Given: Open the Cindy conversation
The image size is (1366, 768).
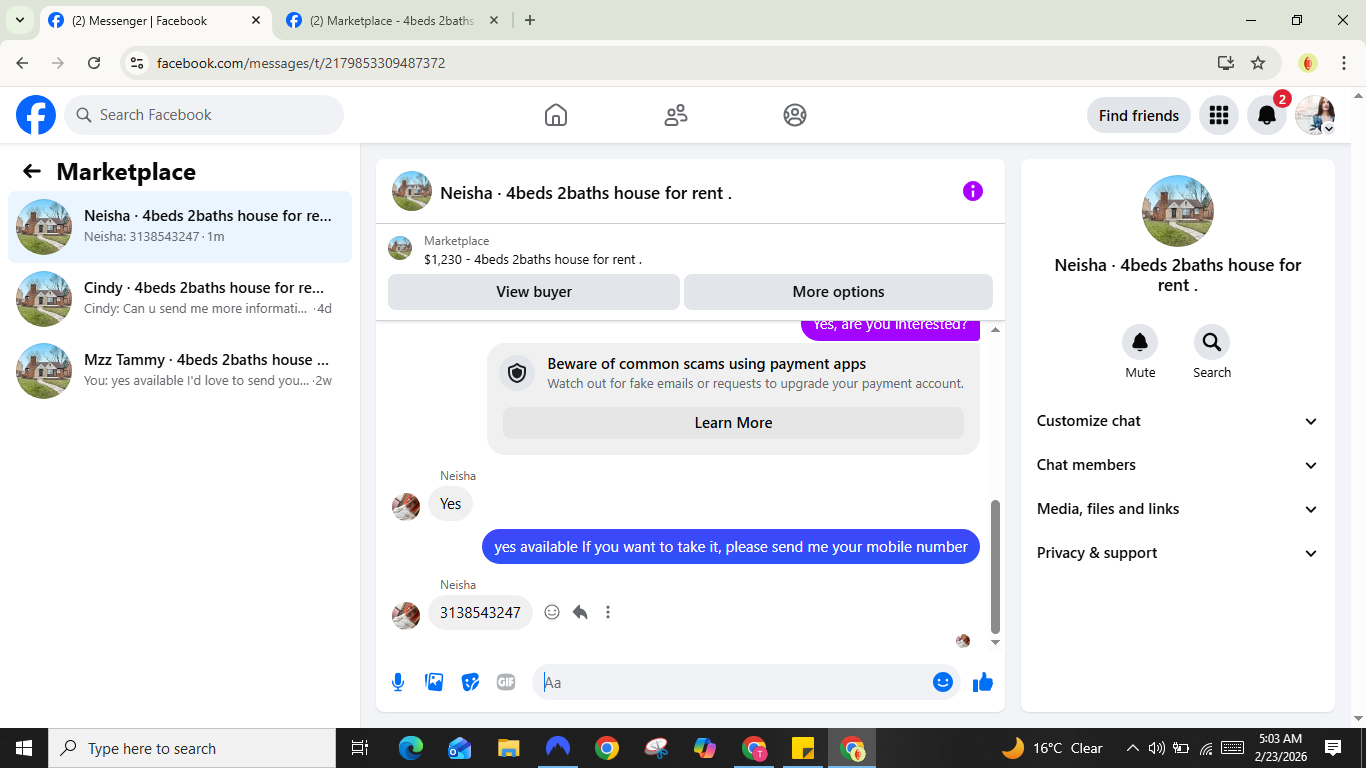Looking at the screenshot, I should [180, 299].
